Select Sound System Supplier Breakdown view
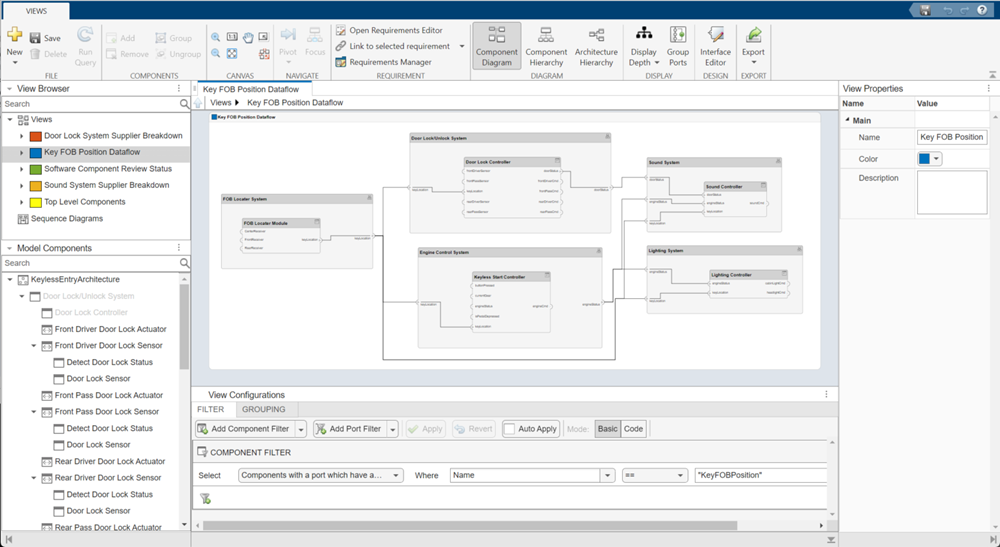 tap(106, 185)
